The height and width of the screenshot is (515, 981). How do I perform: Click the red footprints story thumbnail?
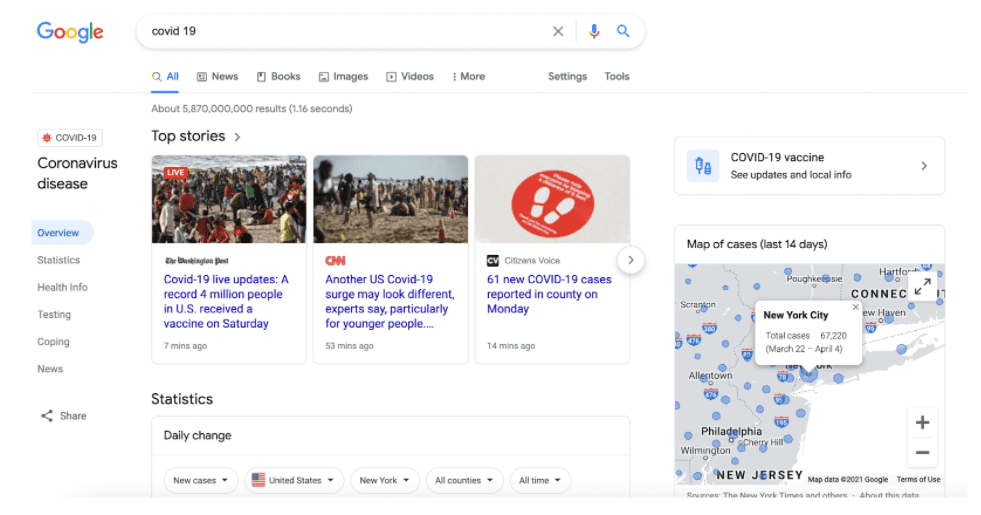(552, 199)
